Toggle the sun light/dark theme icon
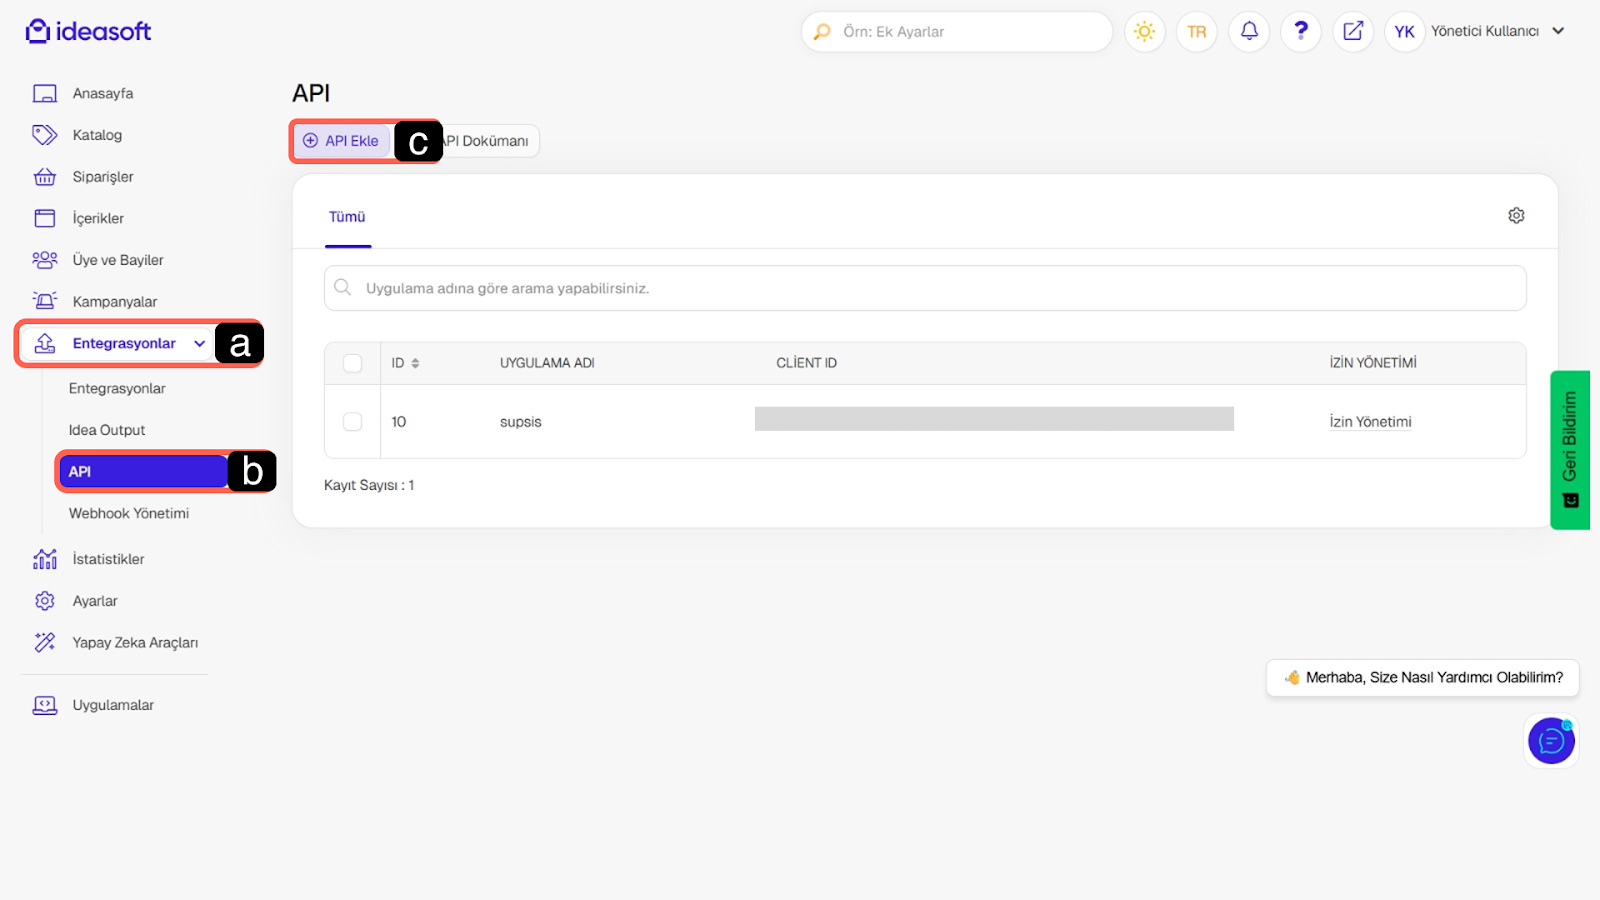 (1144, 32)
